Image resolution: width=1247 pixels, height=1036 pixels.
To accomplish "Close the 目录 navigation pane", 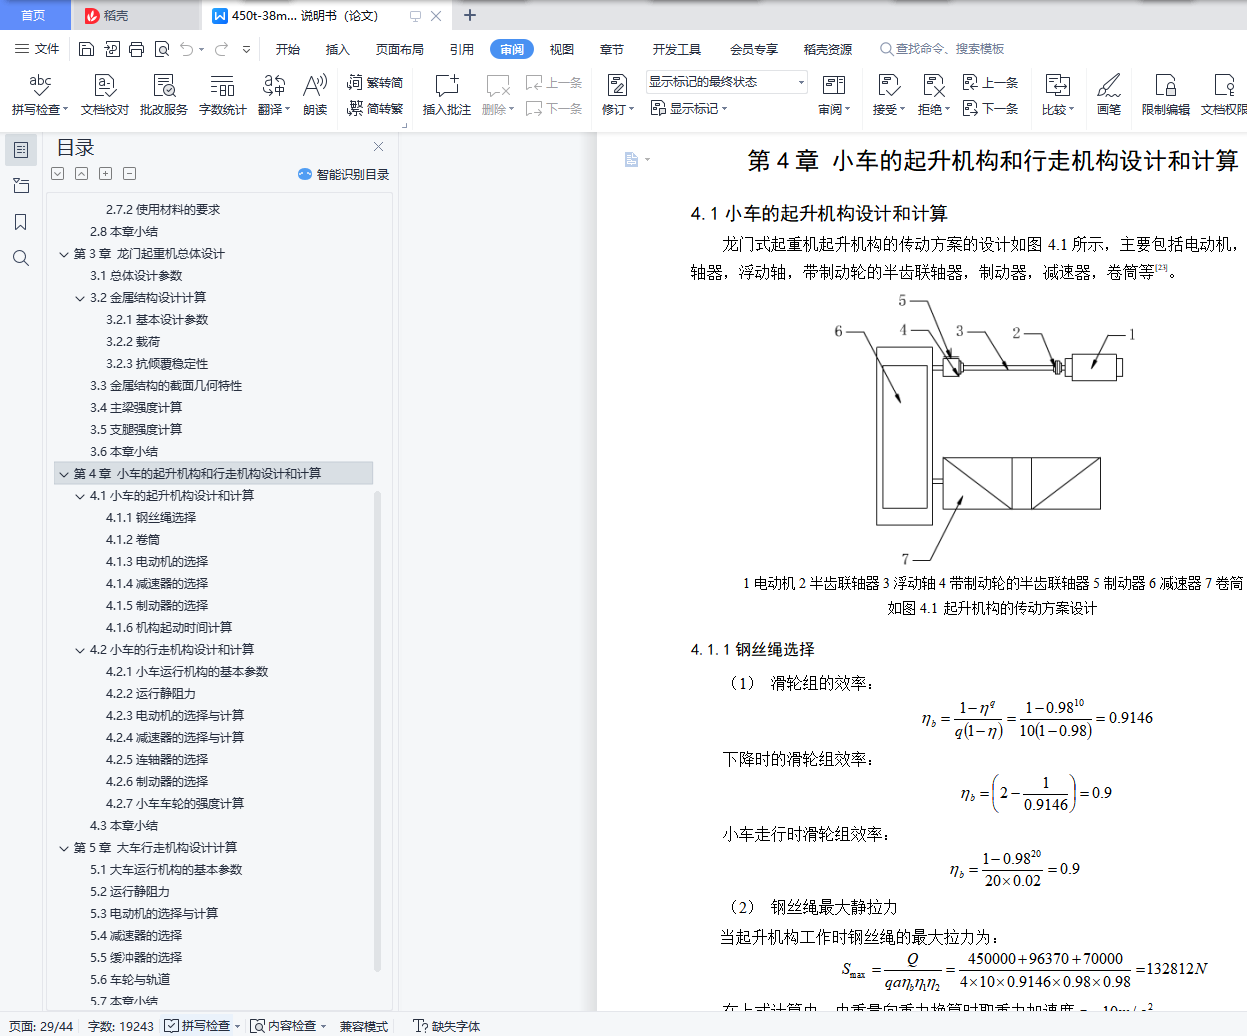I will click(378, 146).
